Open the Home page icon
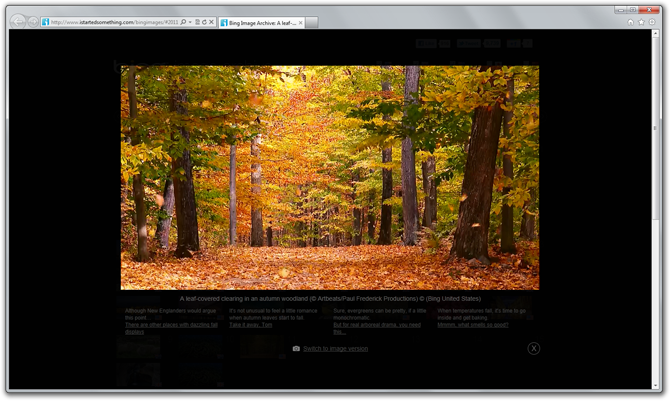Image resolution: width=670 pixels, height=401 pixels. pos(631,22)
